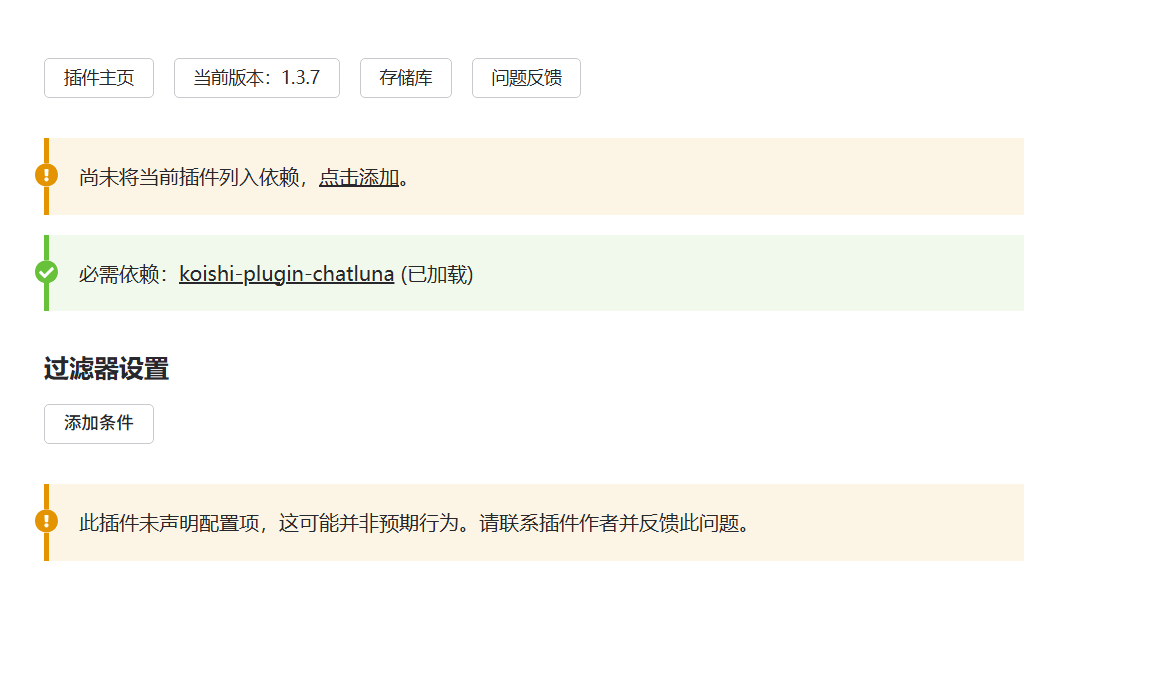Click the 添加条件 button

tap(99, 423)
